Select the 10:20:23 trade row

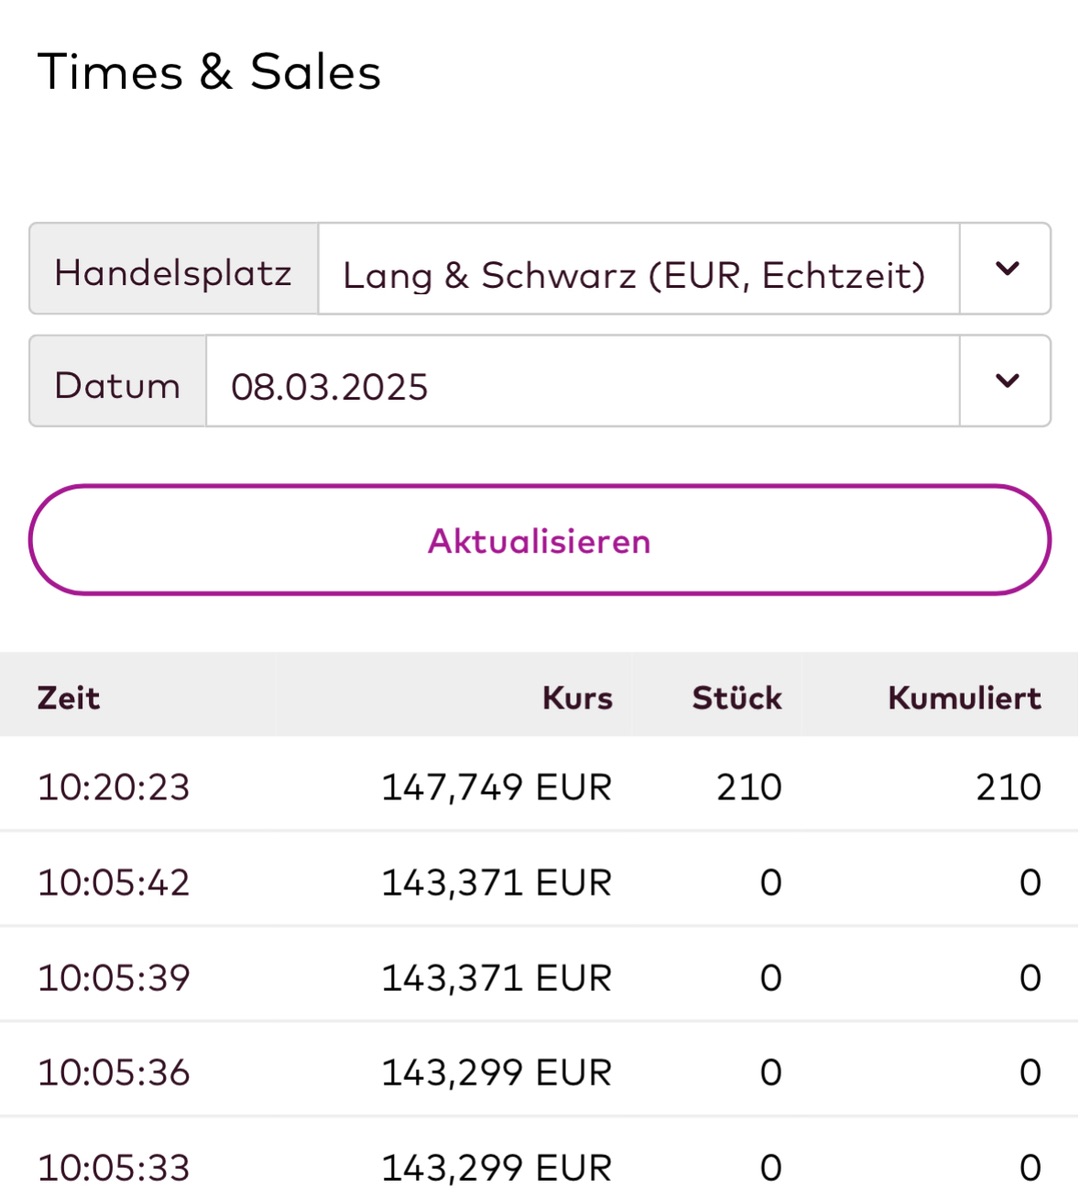(540, 786)
